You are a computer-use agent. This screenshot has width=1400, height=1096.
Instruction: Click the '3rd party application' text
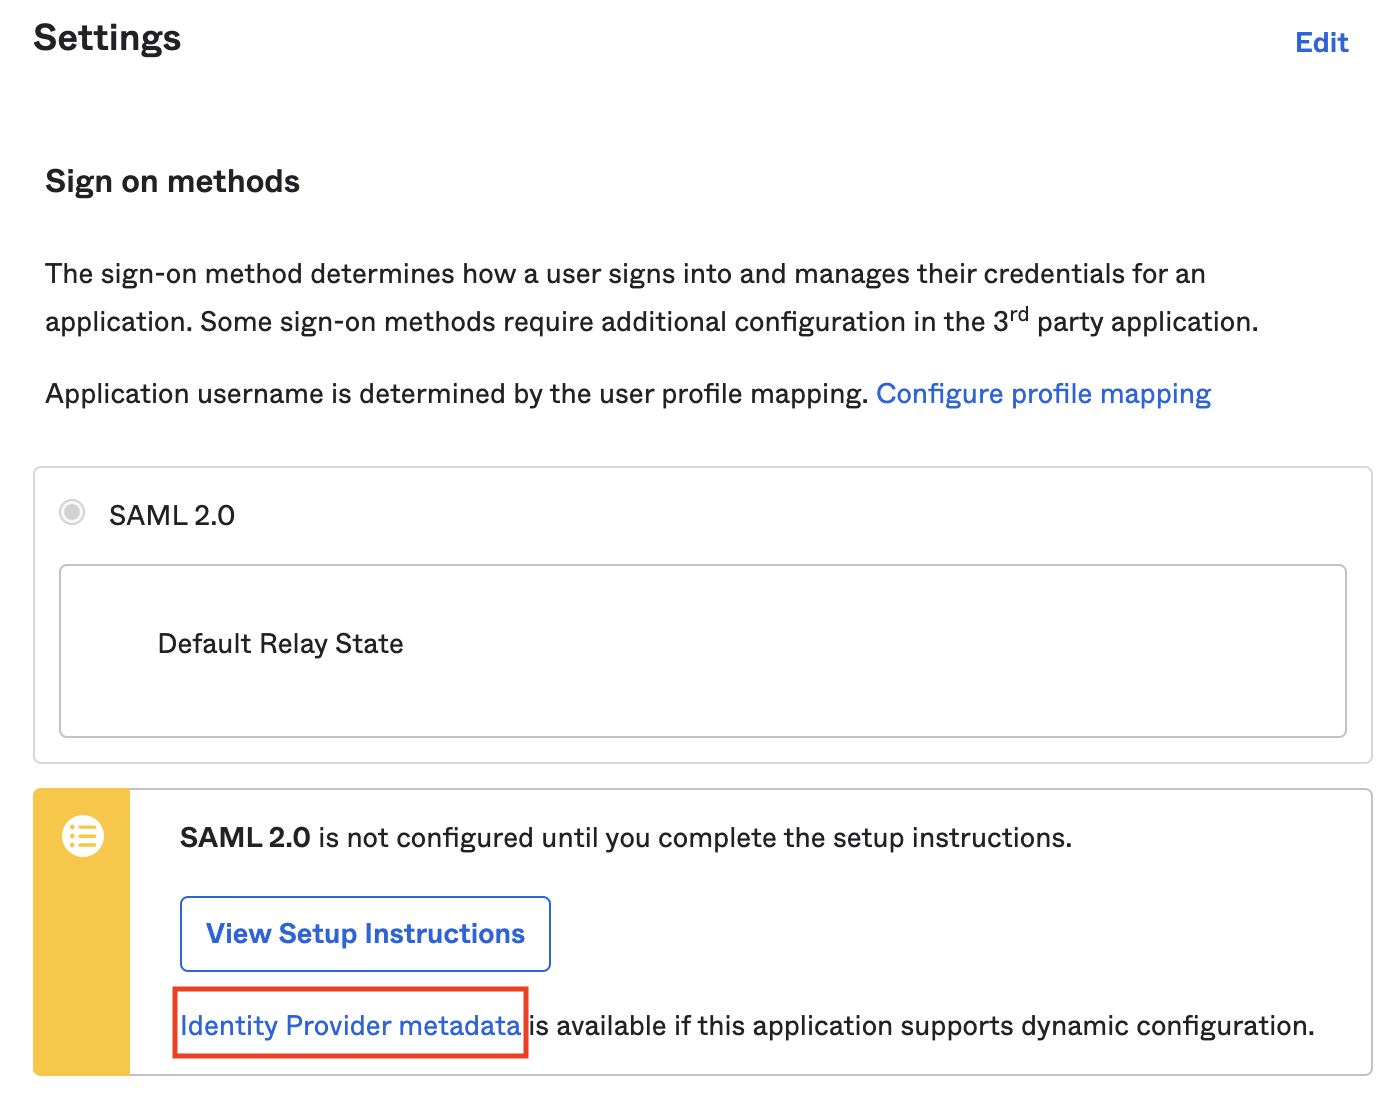pos(1125,321)
